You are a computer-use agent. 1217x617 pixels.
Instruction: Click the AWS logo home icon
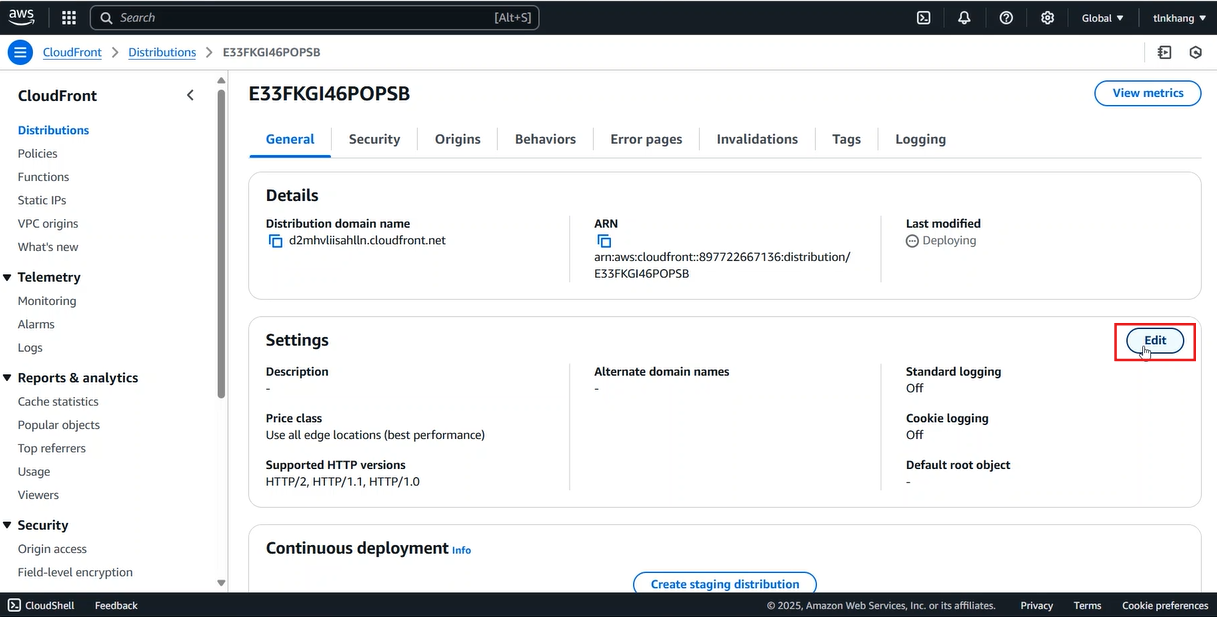coord(22,17)
